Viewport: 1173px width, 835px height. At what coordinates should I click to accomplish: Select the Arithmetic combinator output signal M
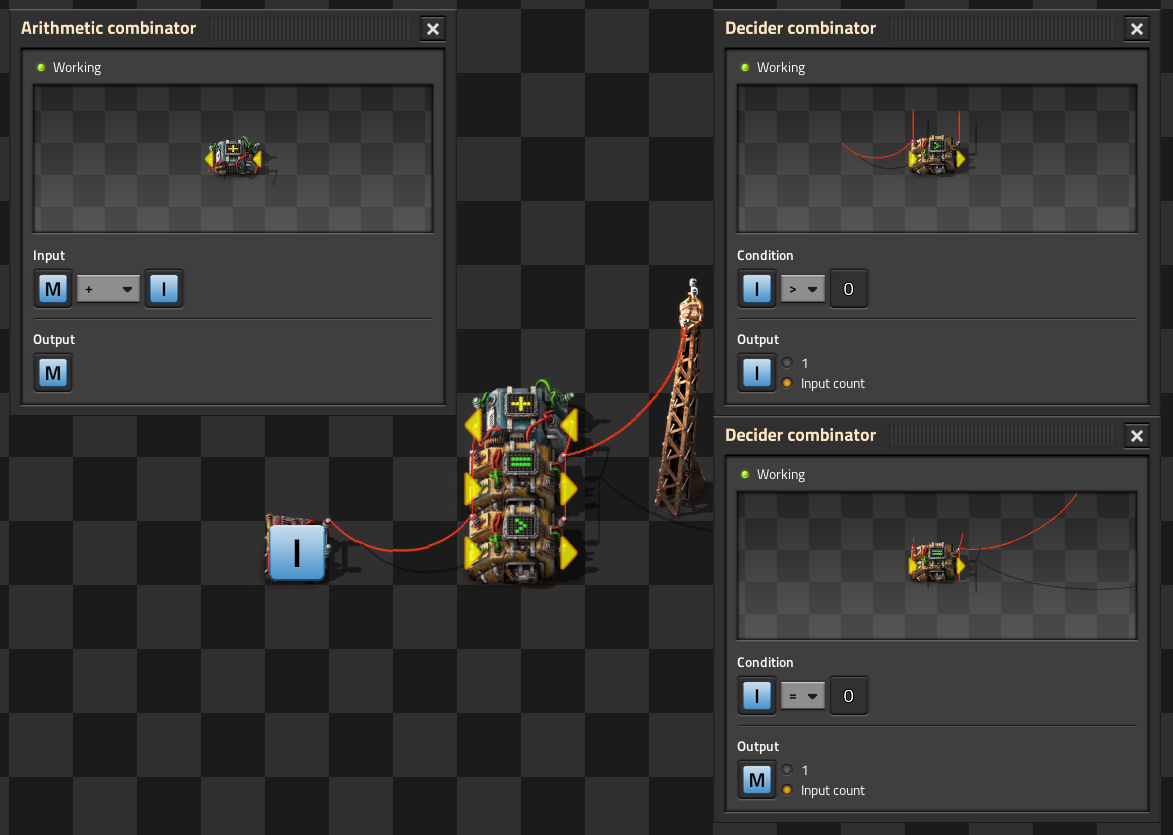click(x=53, y=374)
